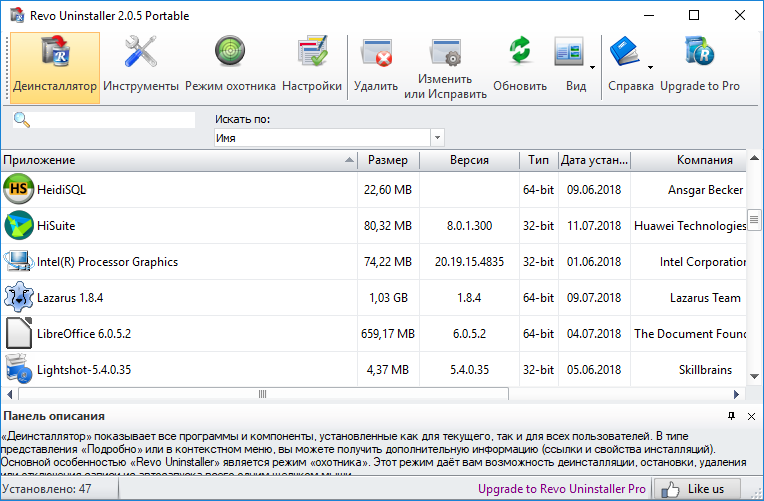Click the horizontal scroll left arrow
Screen dimensions: 764x501
click(x=9, y=394)
